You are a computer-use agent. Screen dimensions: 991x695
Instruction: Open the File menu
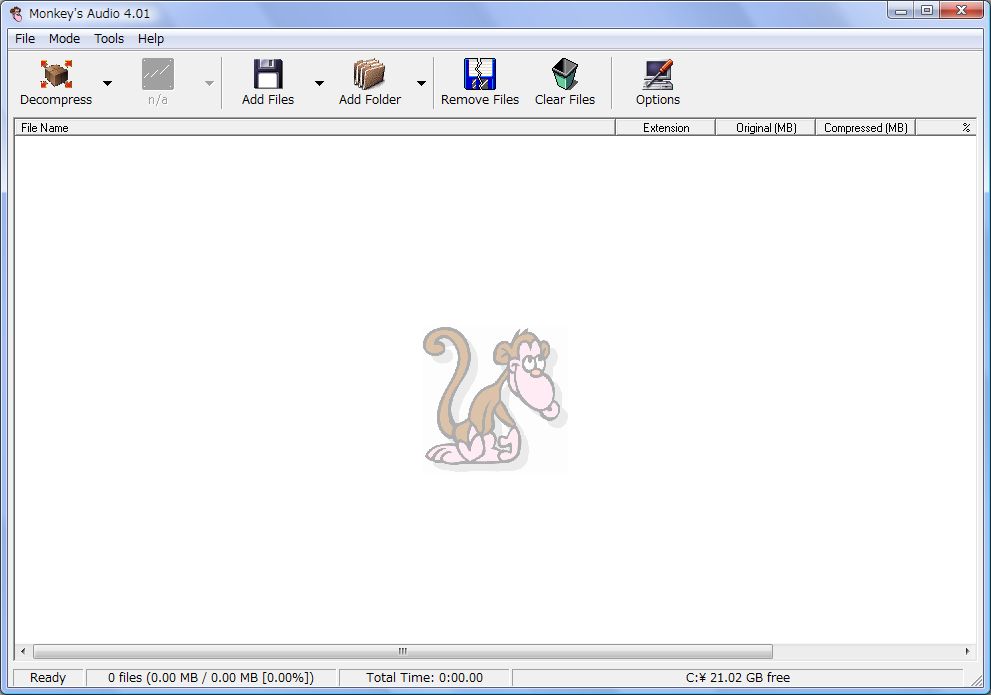click(x=25, y=39)
